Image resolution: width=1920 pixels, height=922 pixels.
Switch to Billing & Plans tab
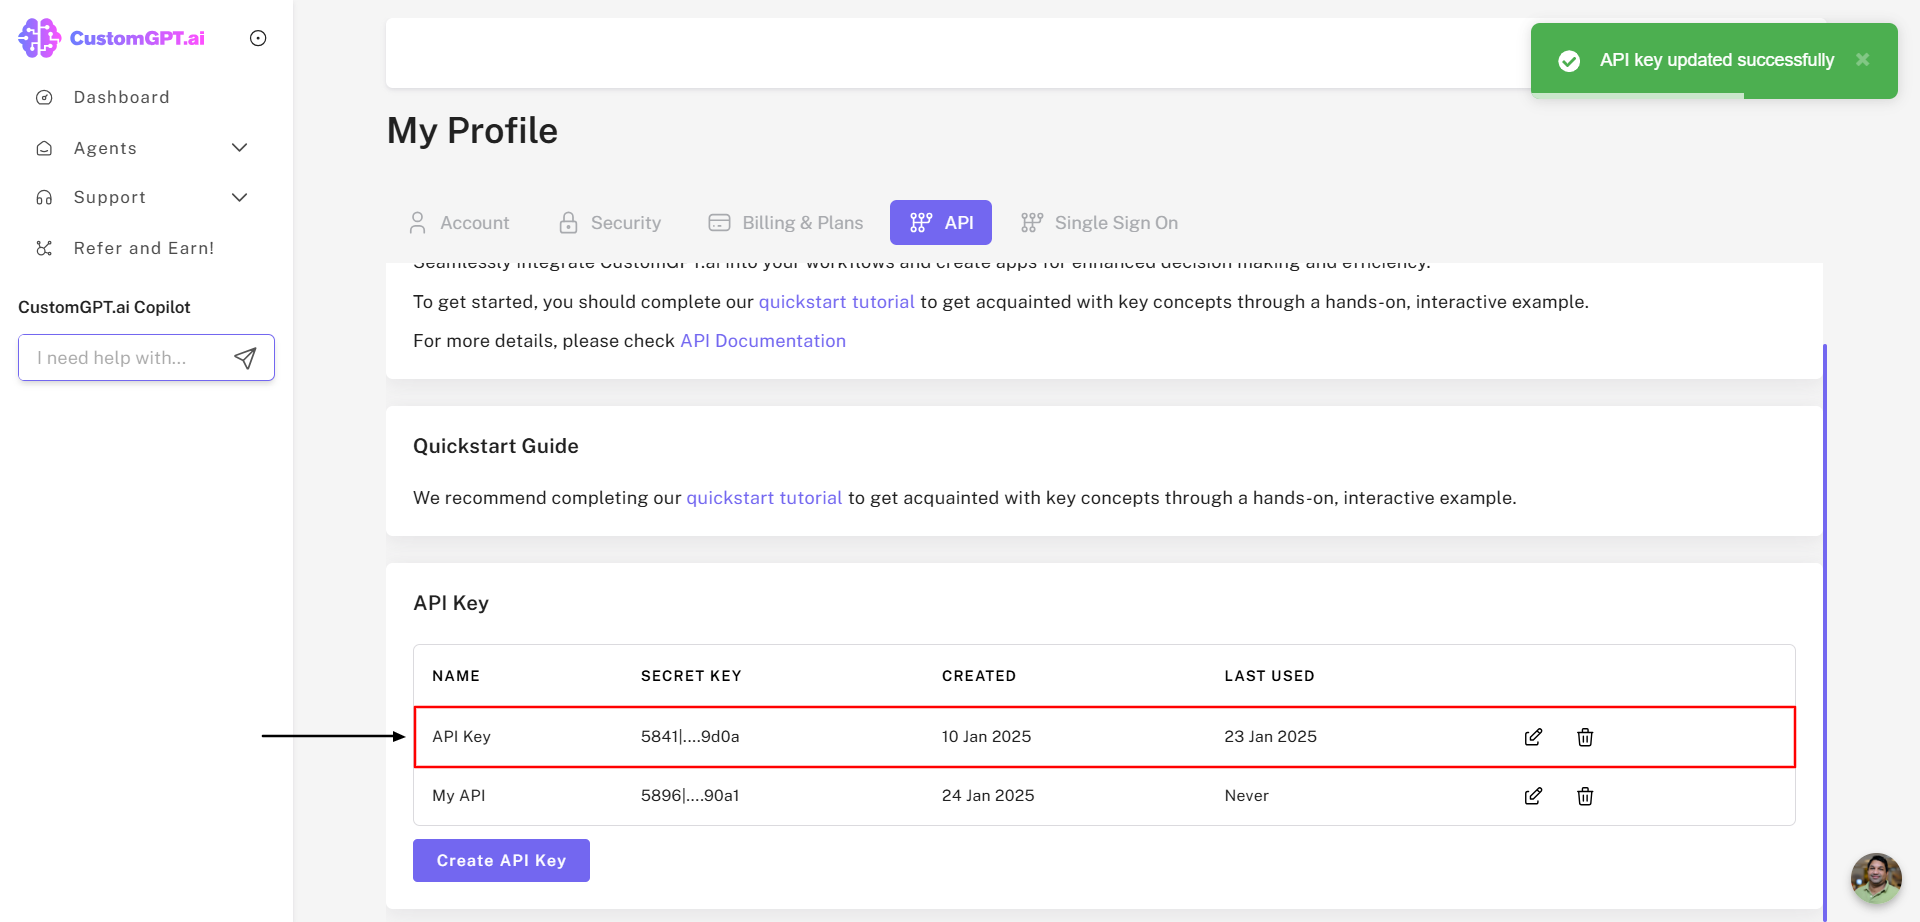785,223
